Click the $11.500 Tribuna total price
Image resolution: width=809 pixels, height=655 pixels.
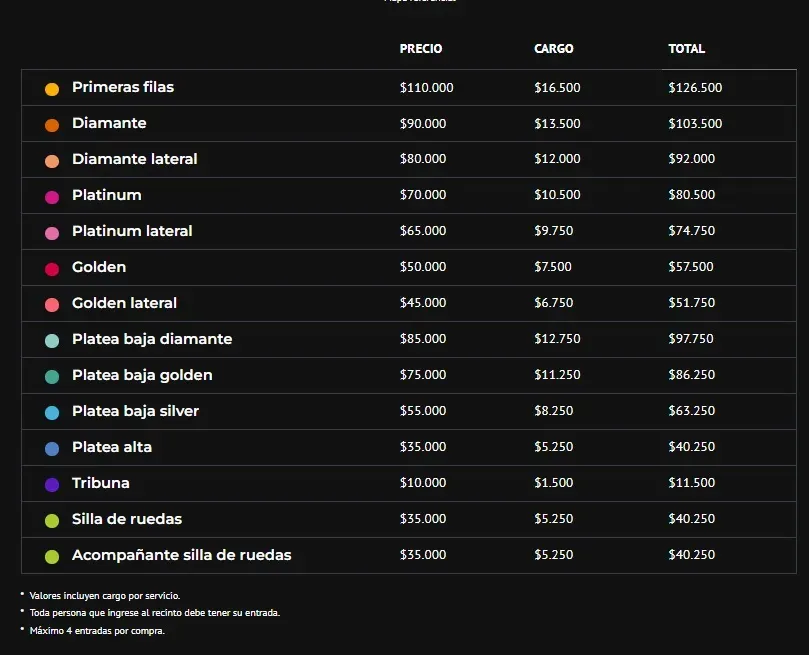point(691,483)
